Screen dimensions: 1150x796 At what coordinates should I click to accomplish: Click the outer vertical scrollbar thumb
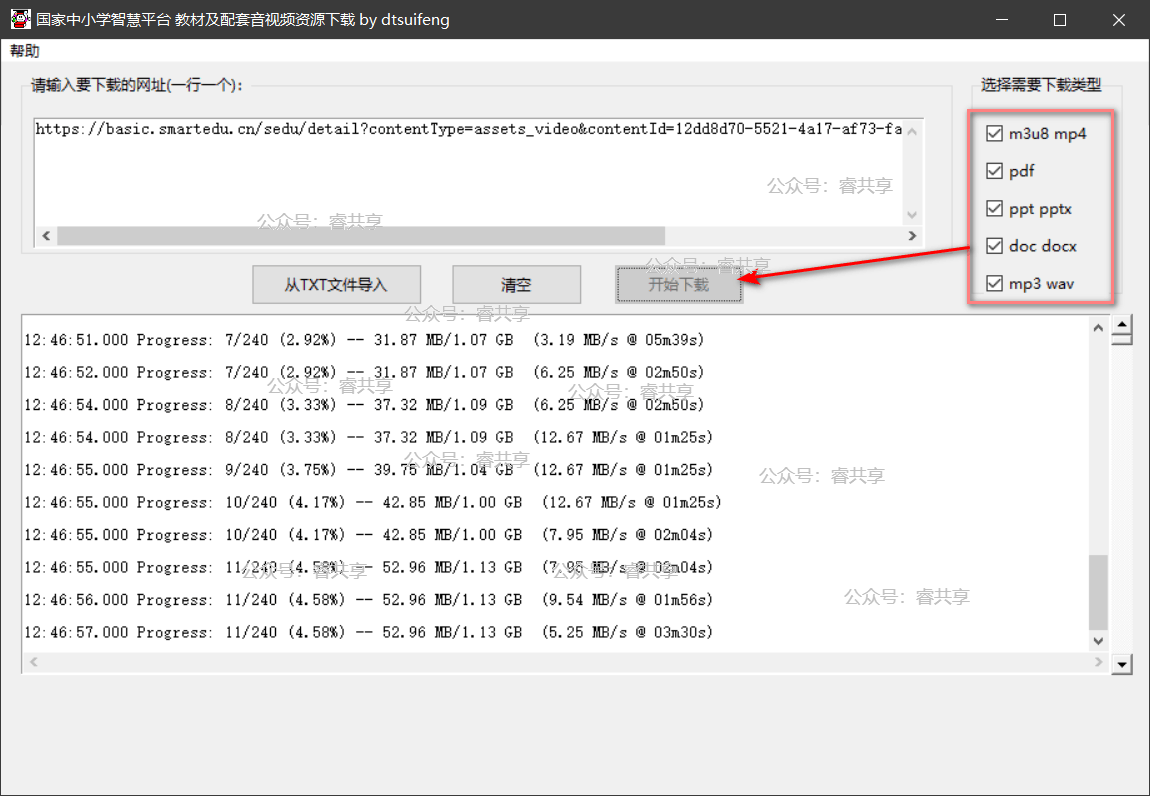(1122, 339)
